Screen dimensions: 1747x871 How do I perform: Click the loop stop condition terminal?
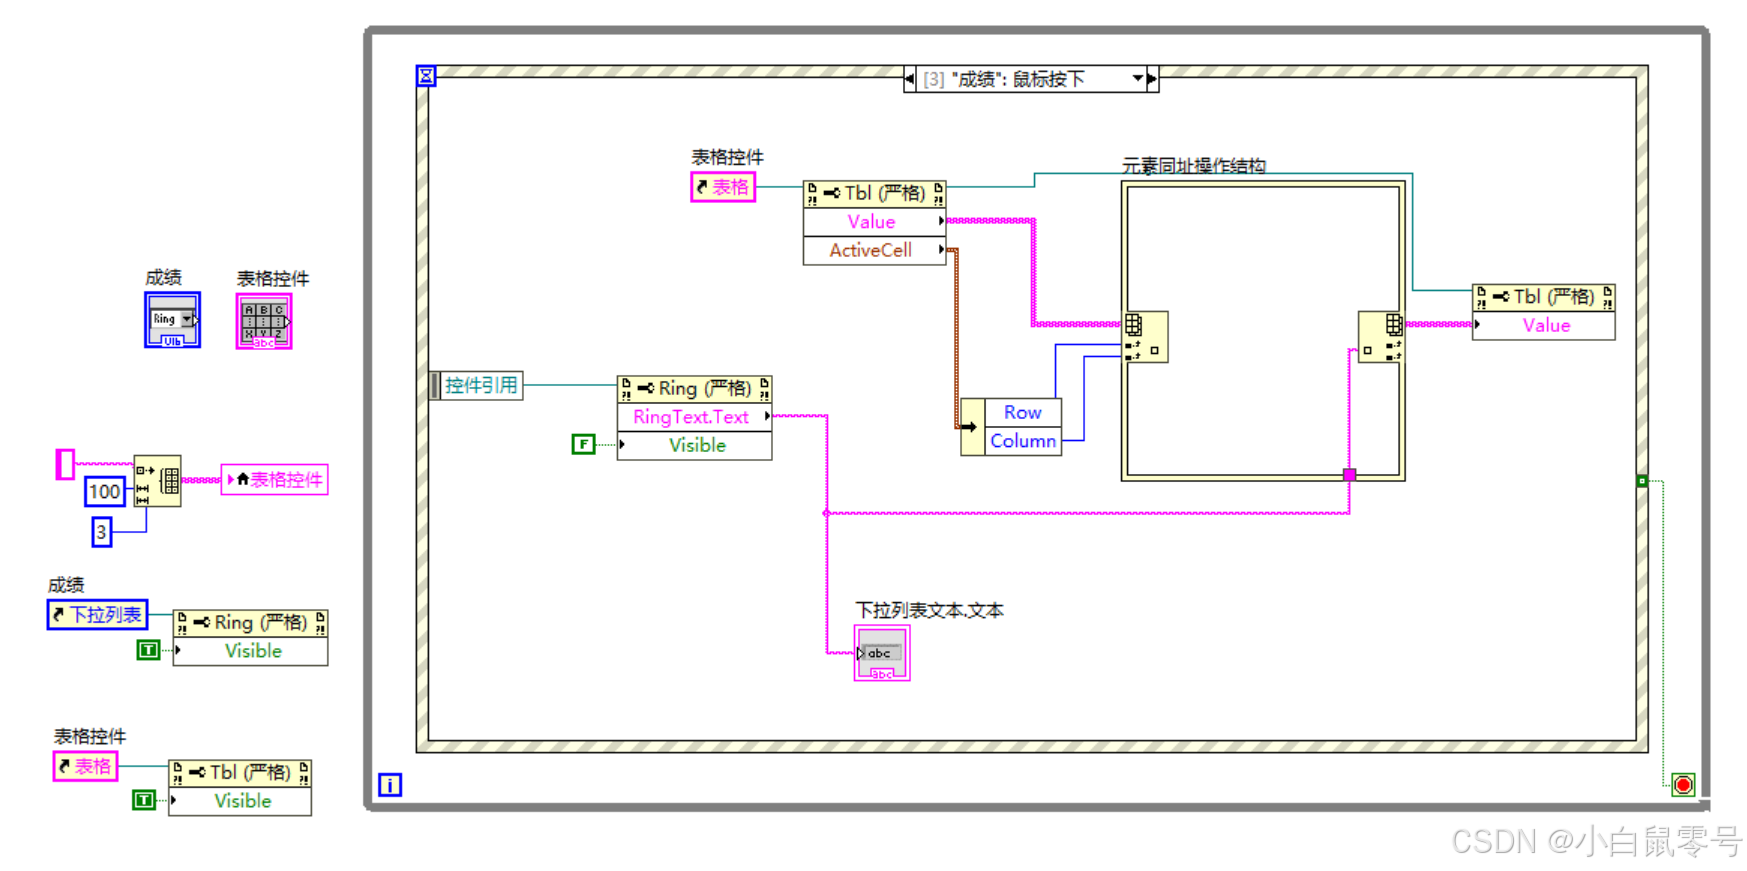pyautogui.click(x=1683, y=785)
